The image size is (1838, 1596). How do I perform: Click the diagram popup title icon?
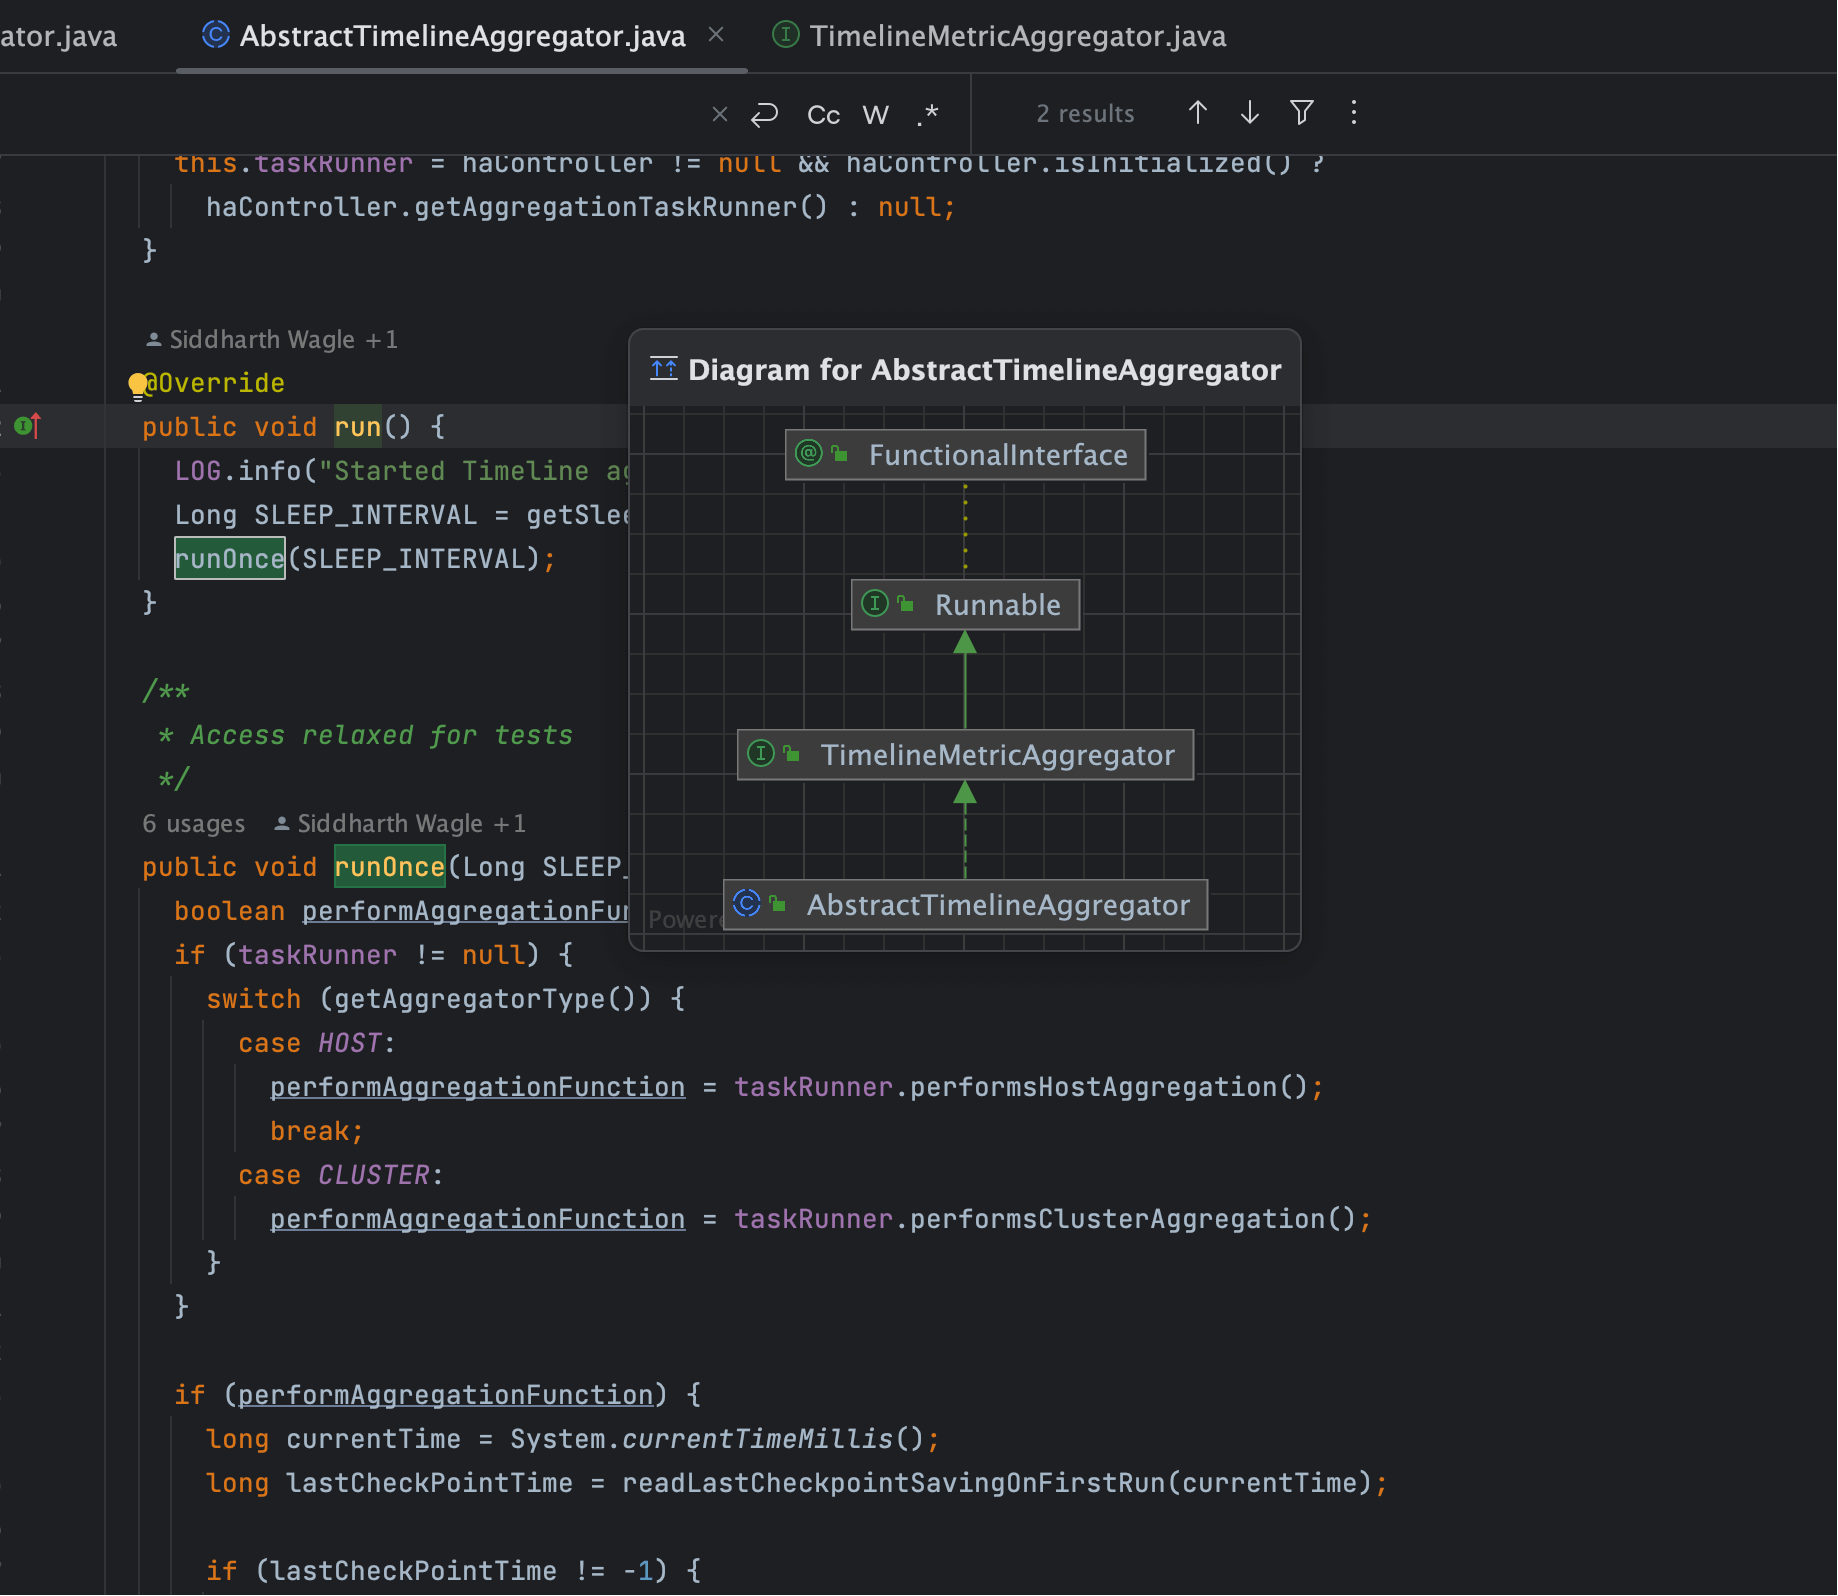(x=663, y=369)
